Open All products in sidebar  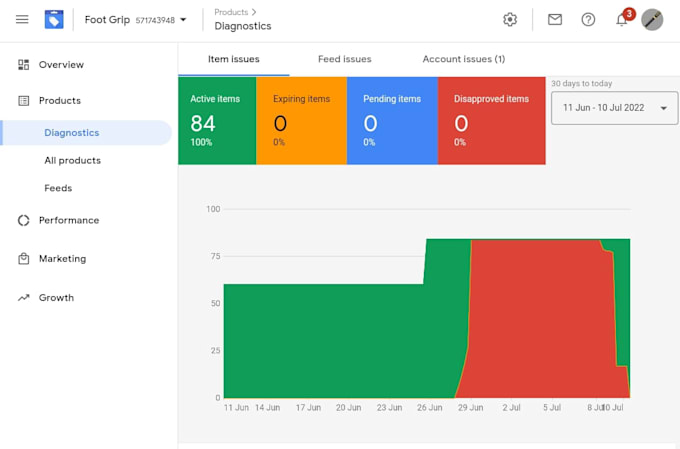(72, 160)
